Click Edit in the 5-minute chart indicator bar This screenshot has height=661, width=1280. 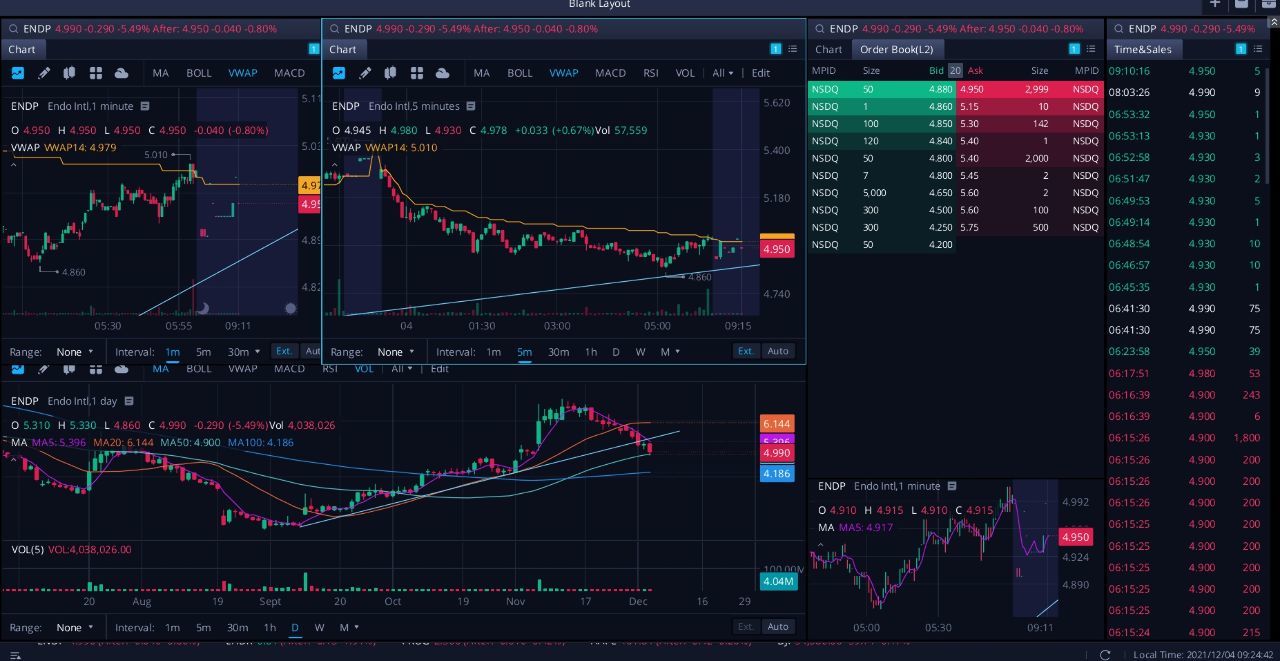pyautogui.click(x=761, y=73)
